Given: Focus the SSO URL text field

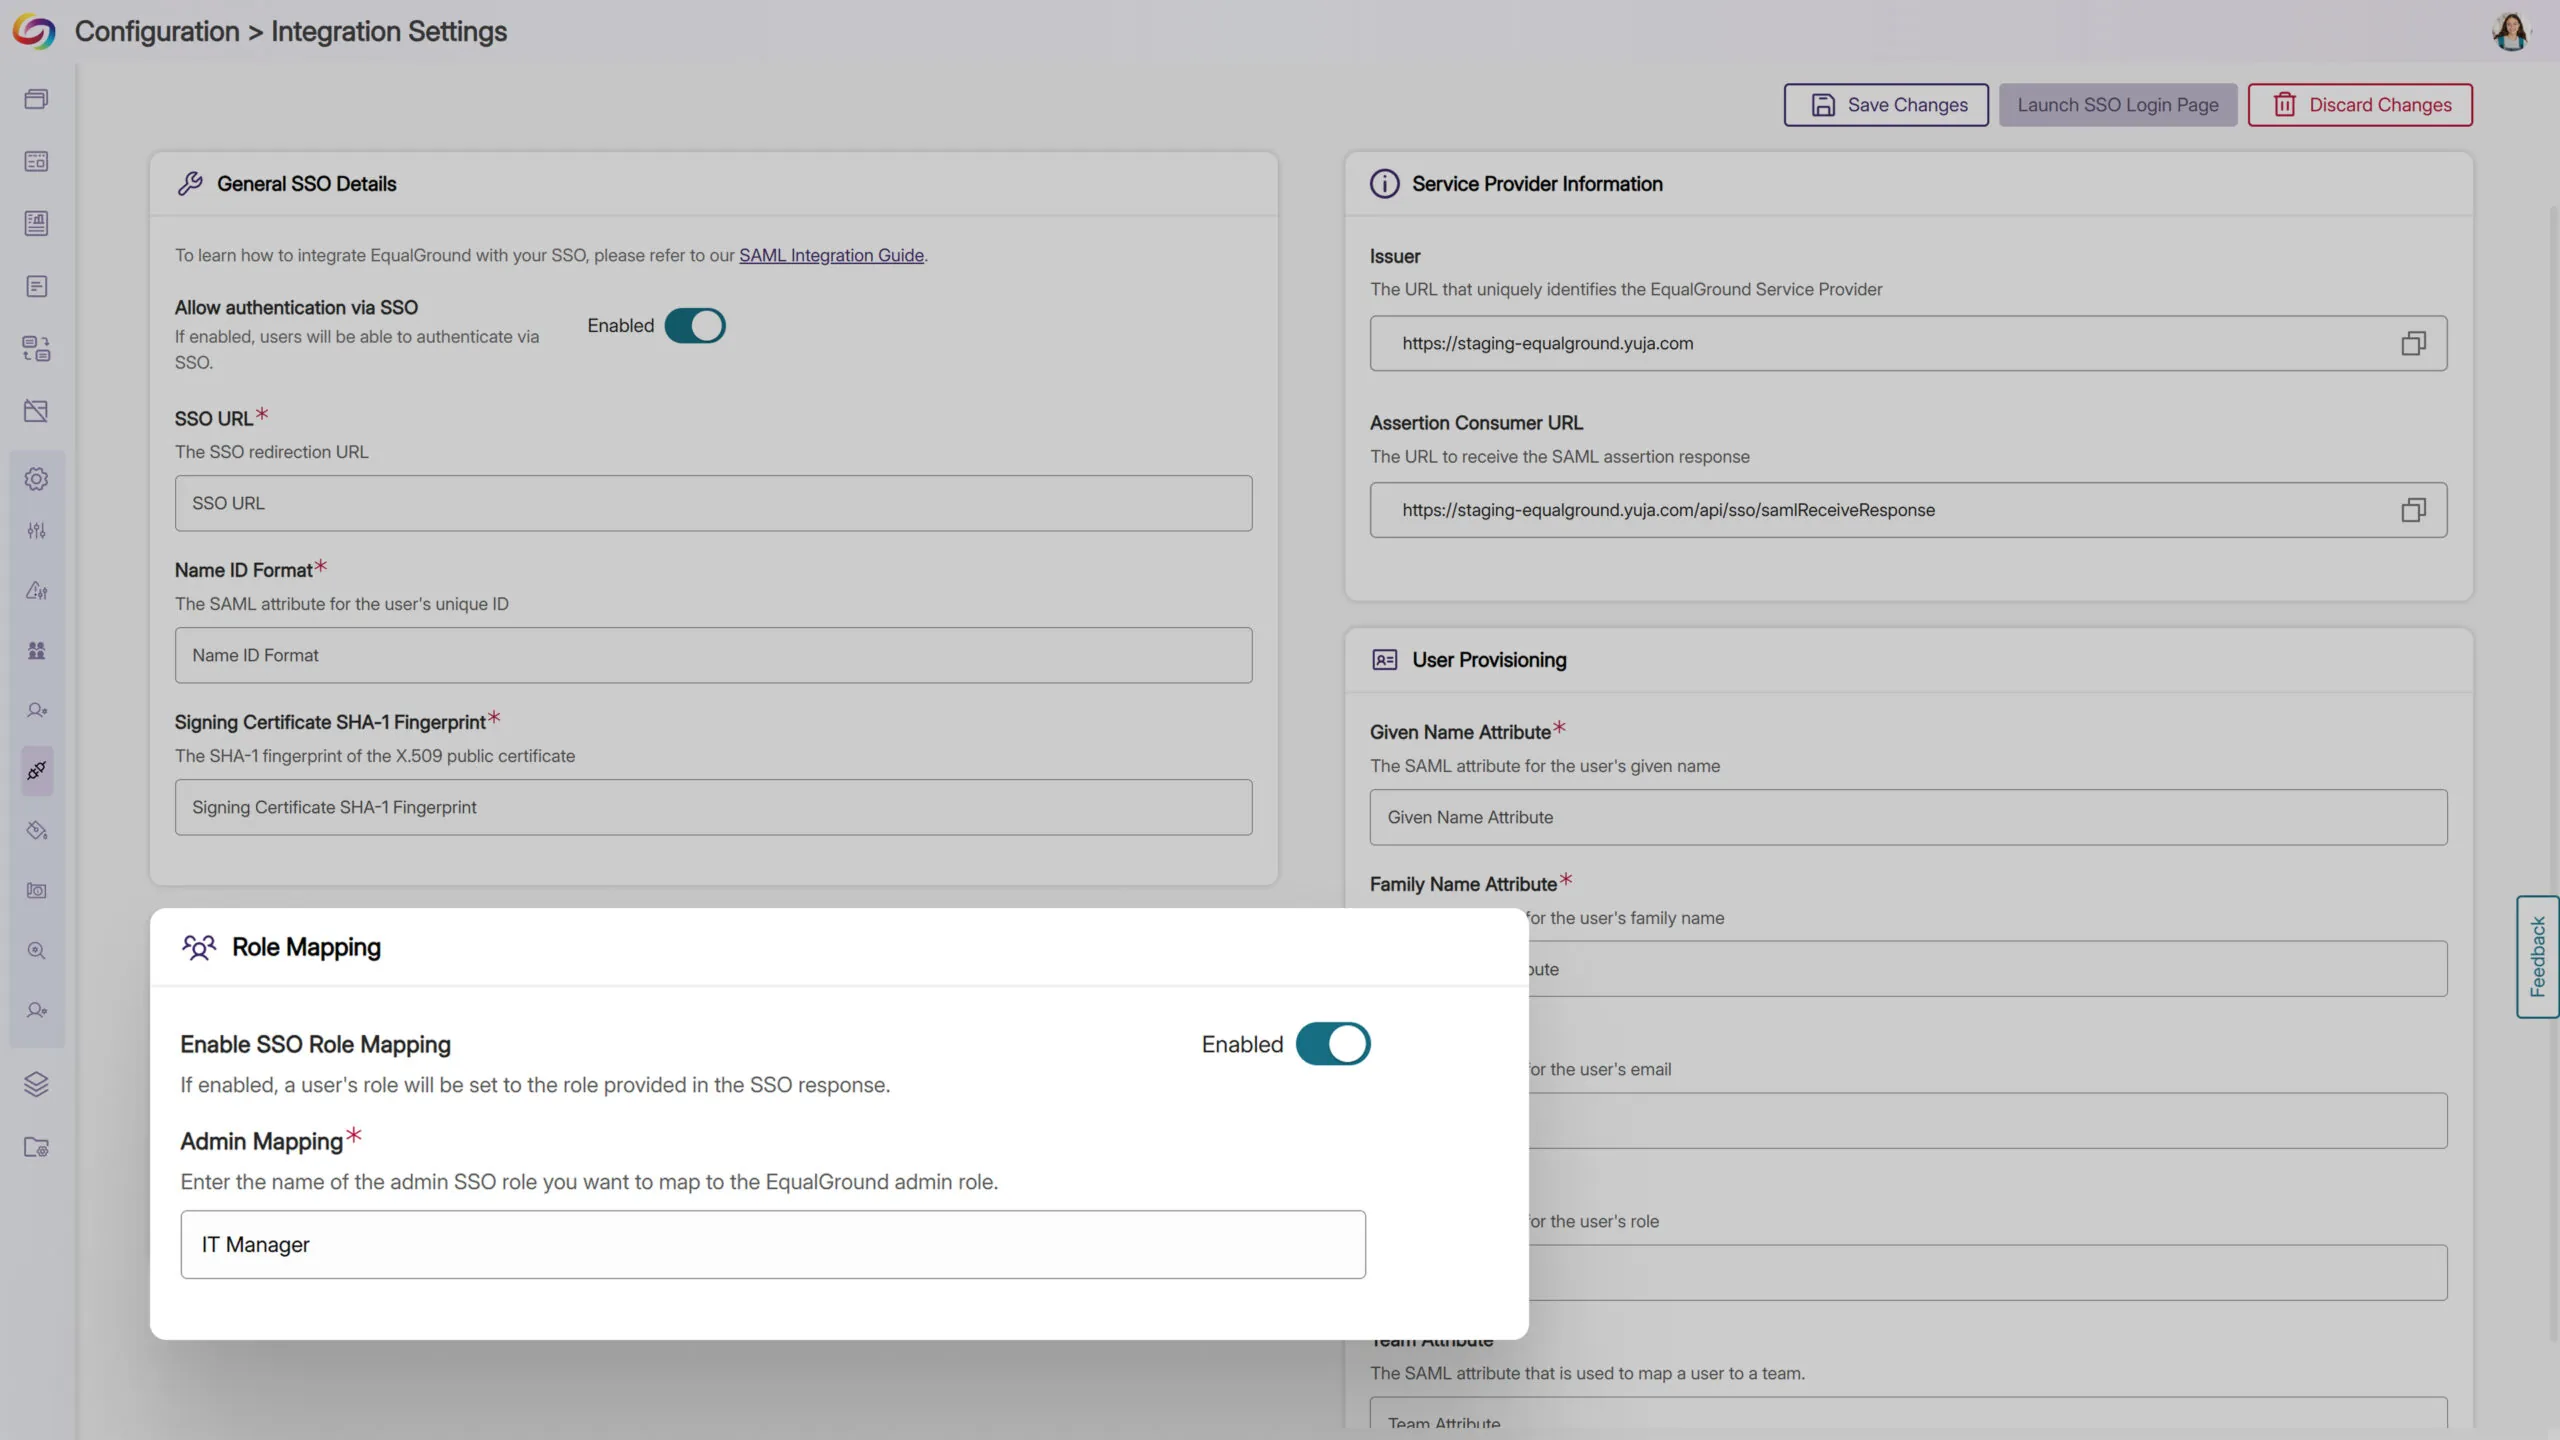Looking at the screenshot, I should click(x=713, y=503).
